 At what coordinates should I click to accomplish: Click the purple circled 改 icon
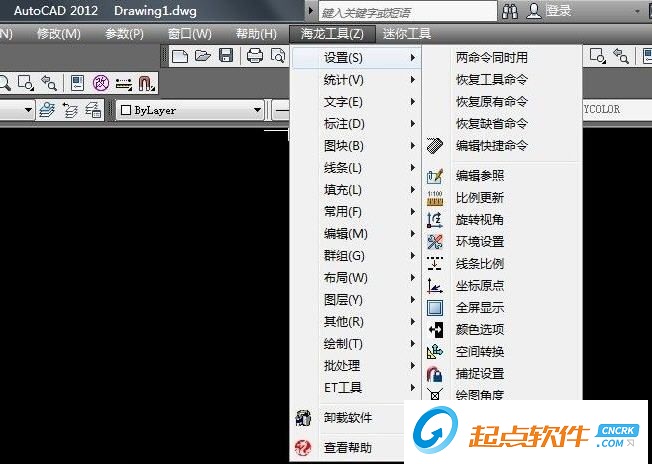(x=101, y=83)
